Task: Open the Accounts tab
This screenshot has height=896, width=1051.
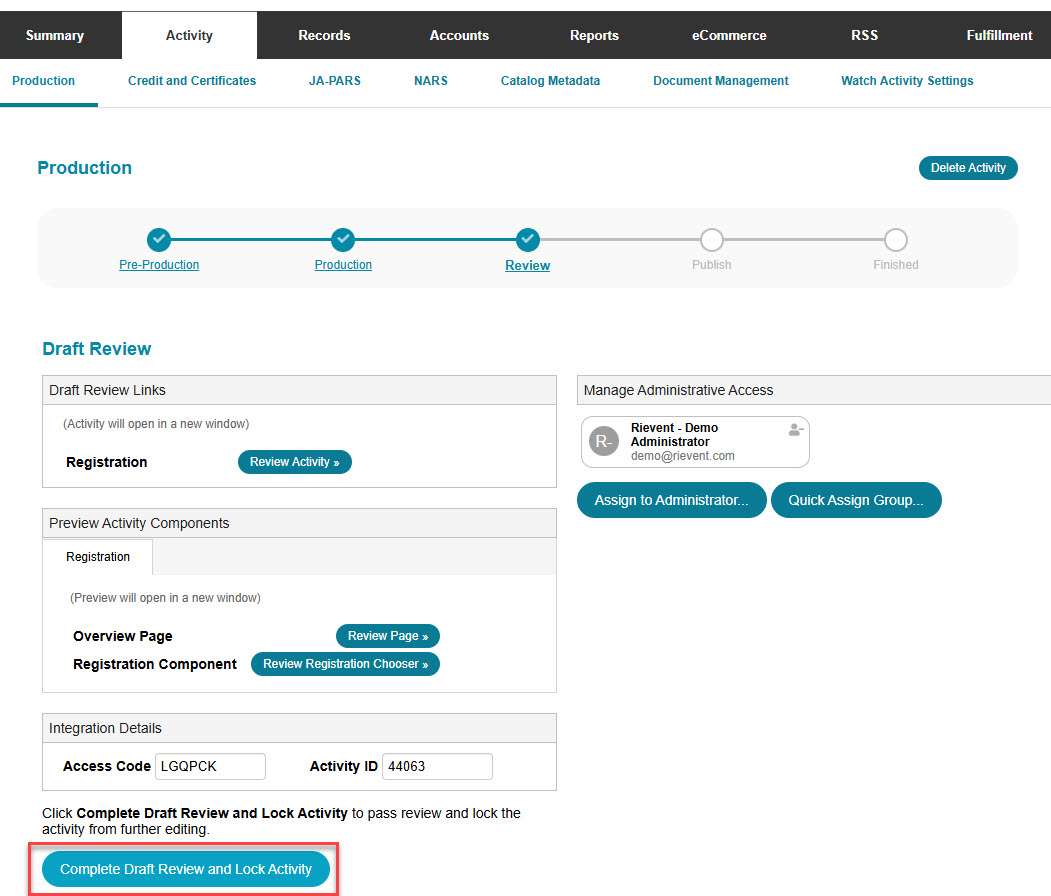Action: pos(459,36)
